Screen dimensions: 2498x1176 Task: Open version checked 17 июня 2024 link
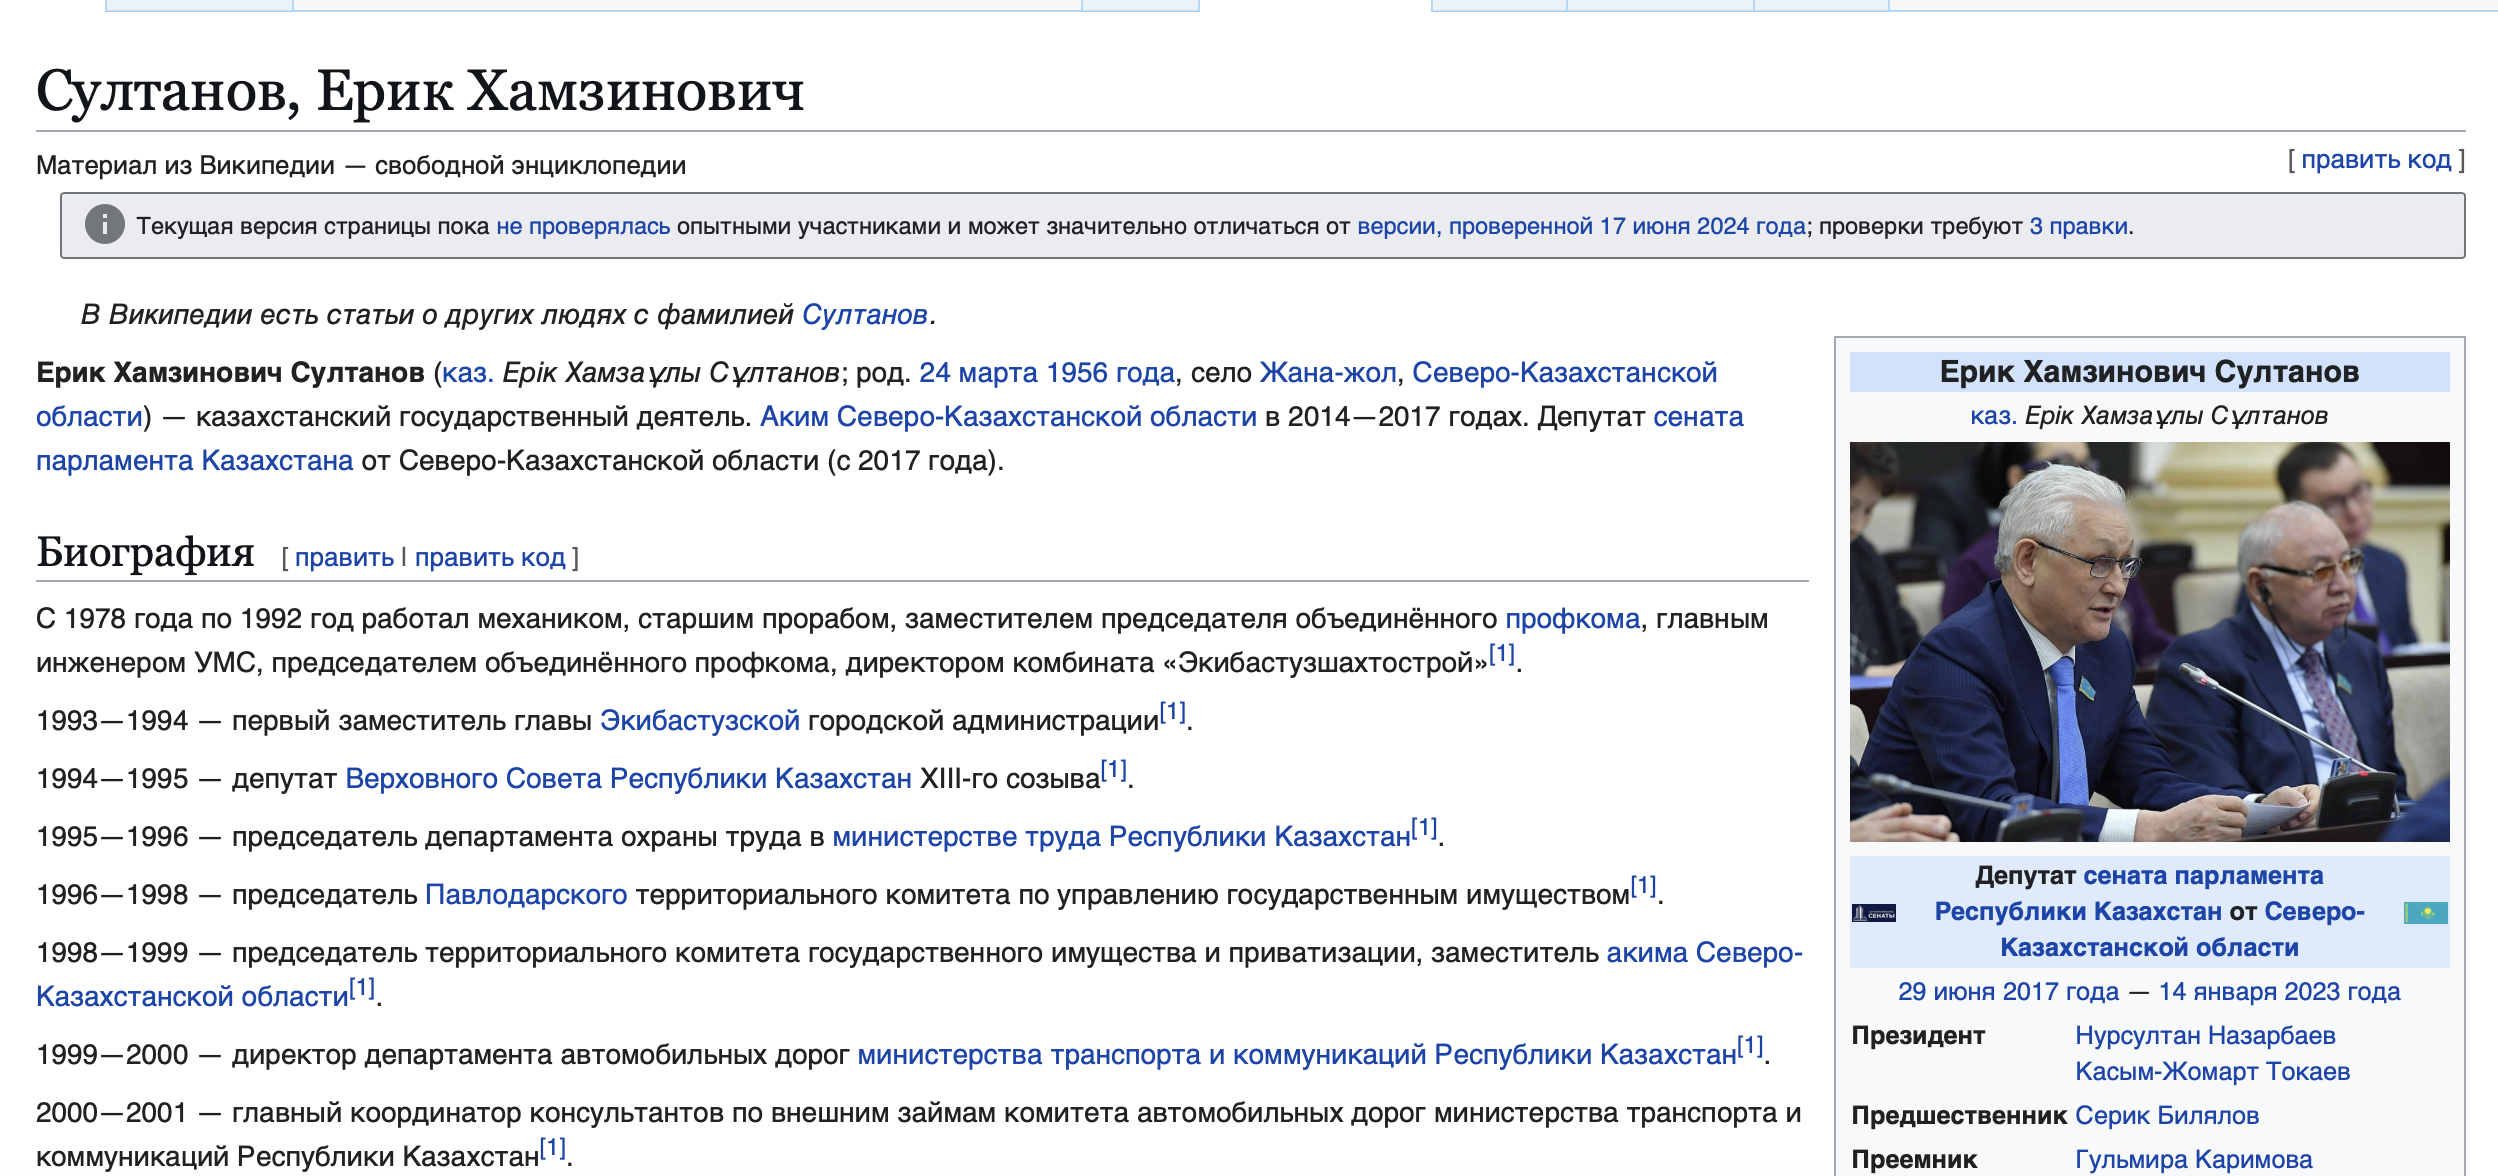point(1580,226)
